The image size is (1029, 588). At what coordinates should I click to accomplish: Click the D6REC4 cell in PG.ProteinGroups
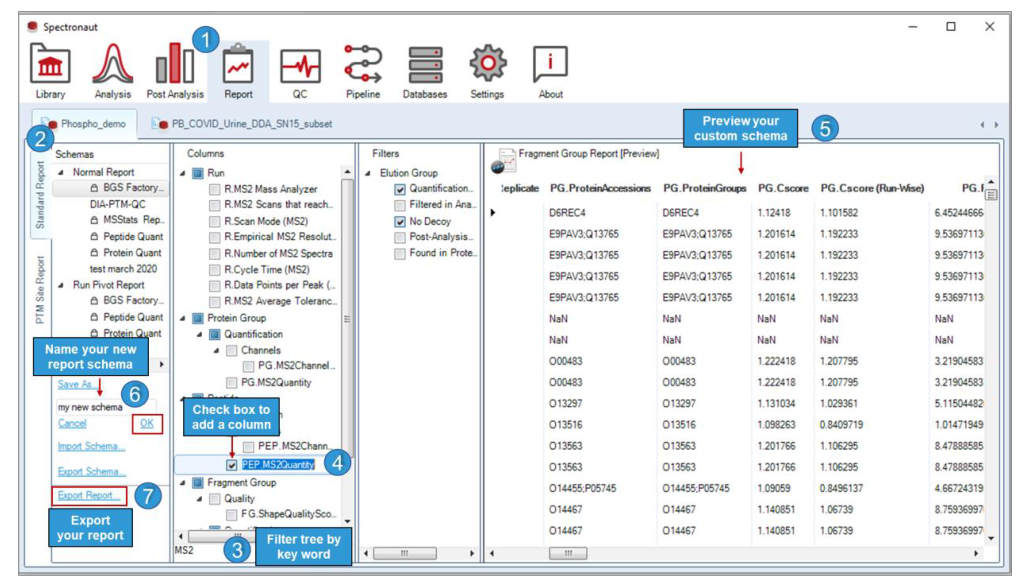coord(680,213)
